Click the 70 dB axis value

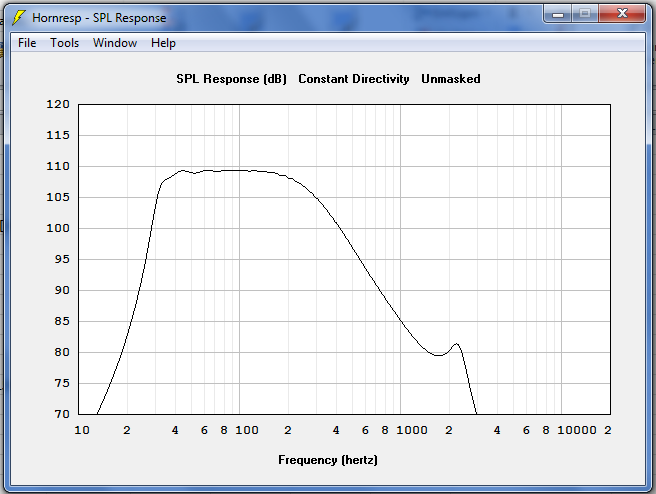point(62,414)
